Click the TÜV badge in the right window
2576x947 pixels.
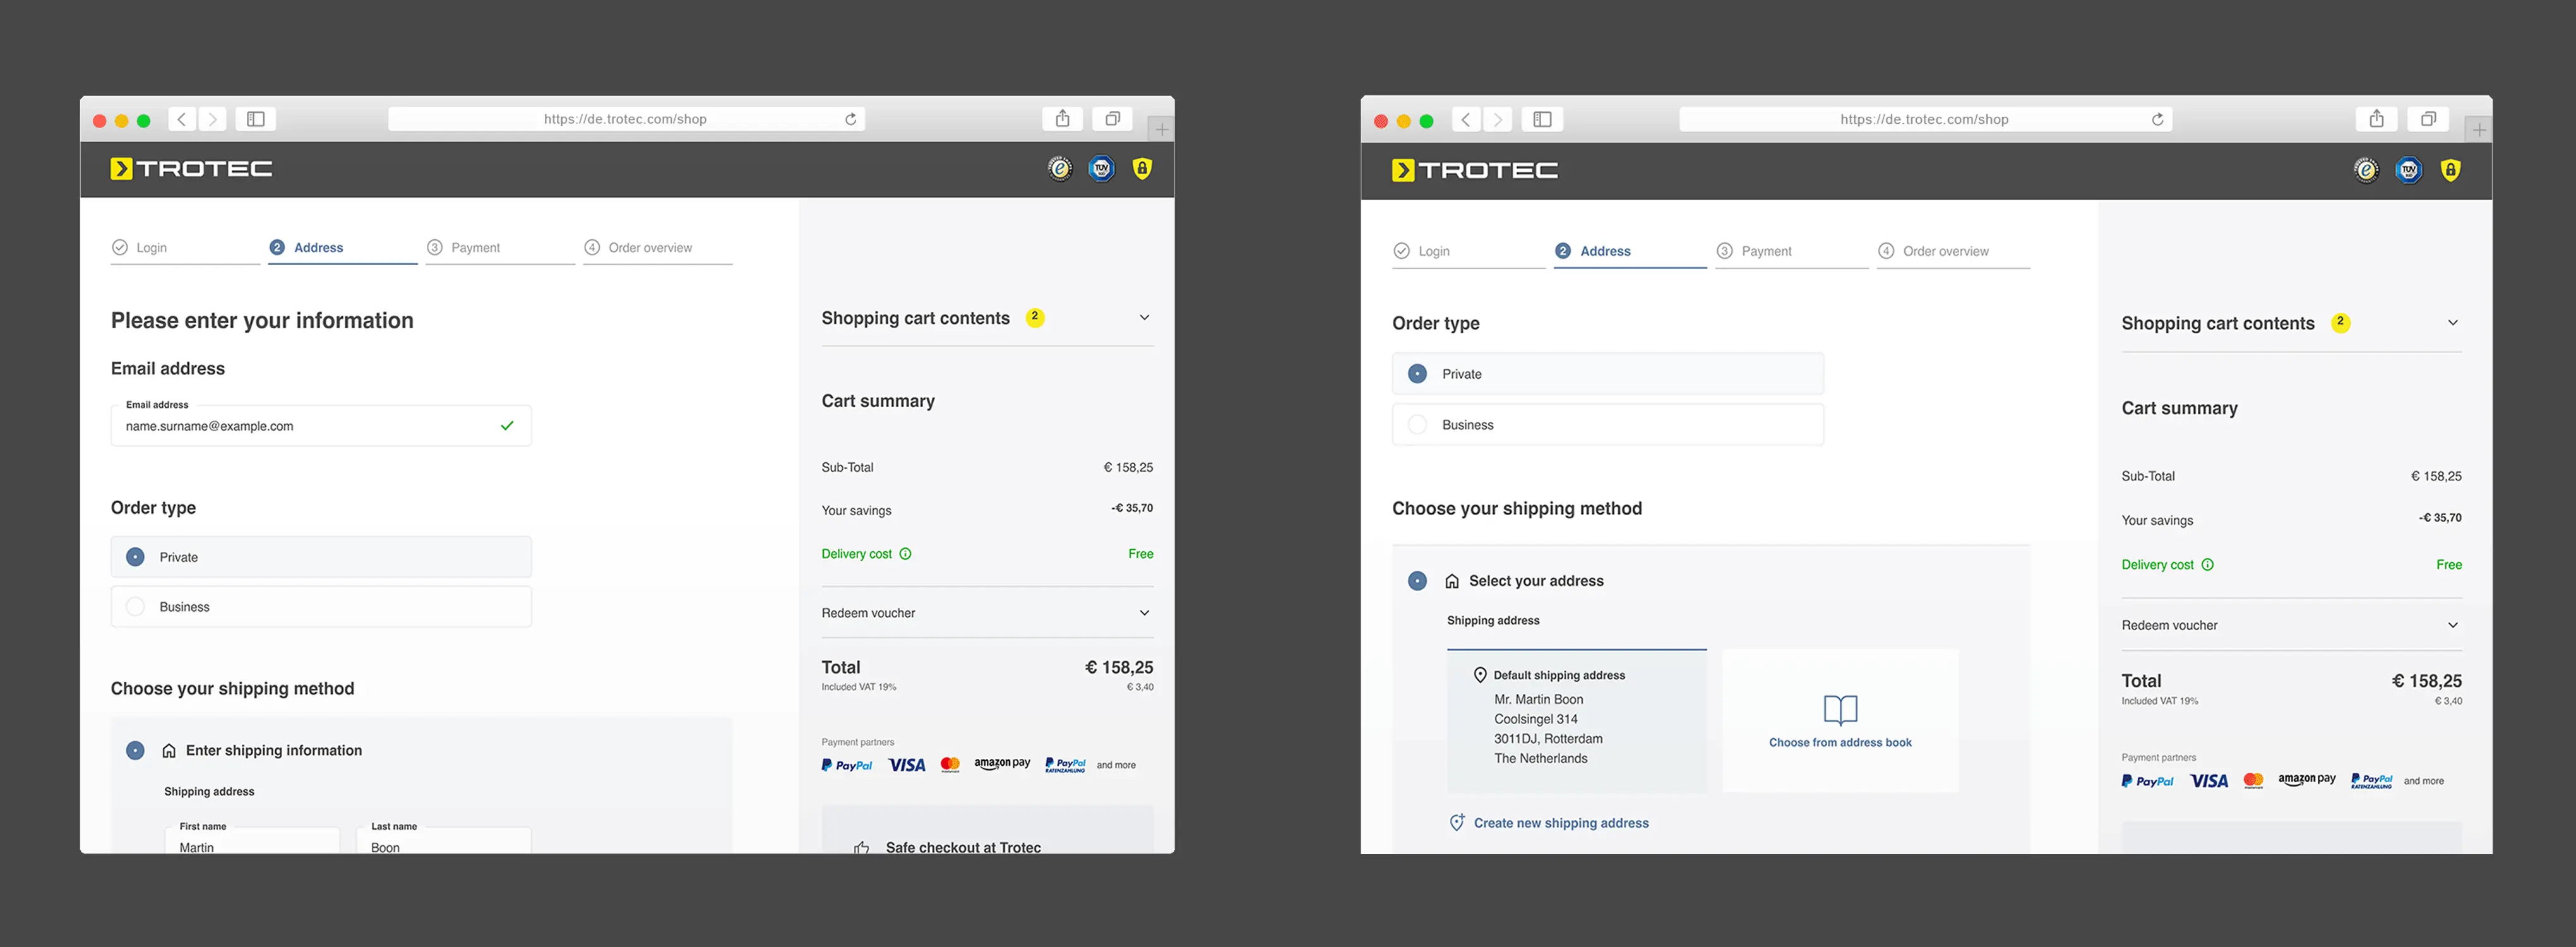2409,171
